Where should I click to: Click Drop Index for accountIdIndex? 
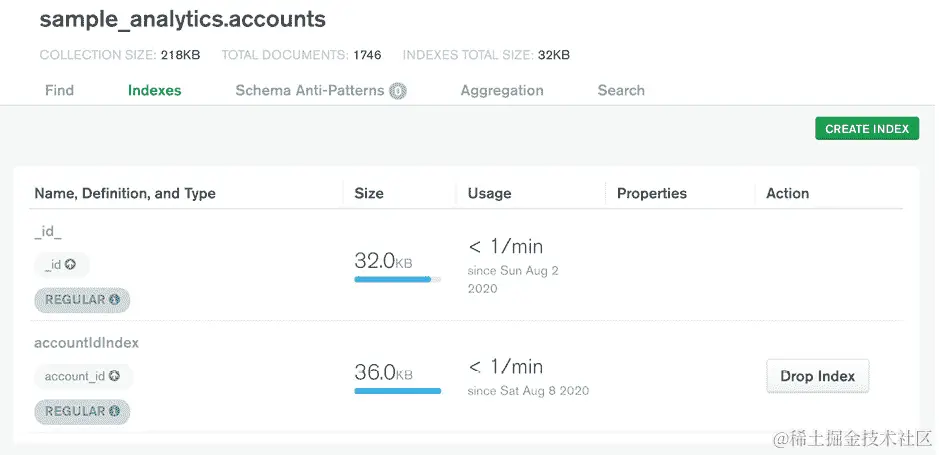pyautogui.click(x=817, y=376)
